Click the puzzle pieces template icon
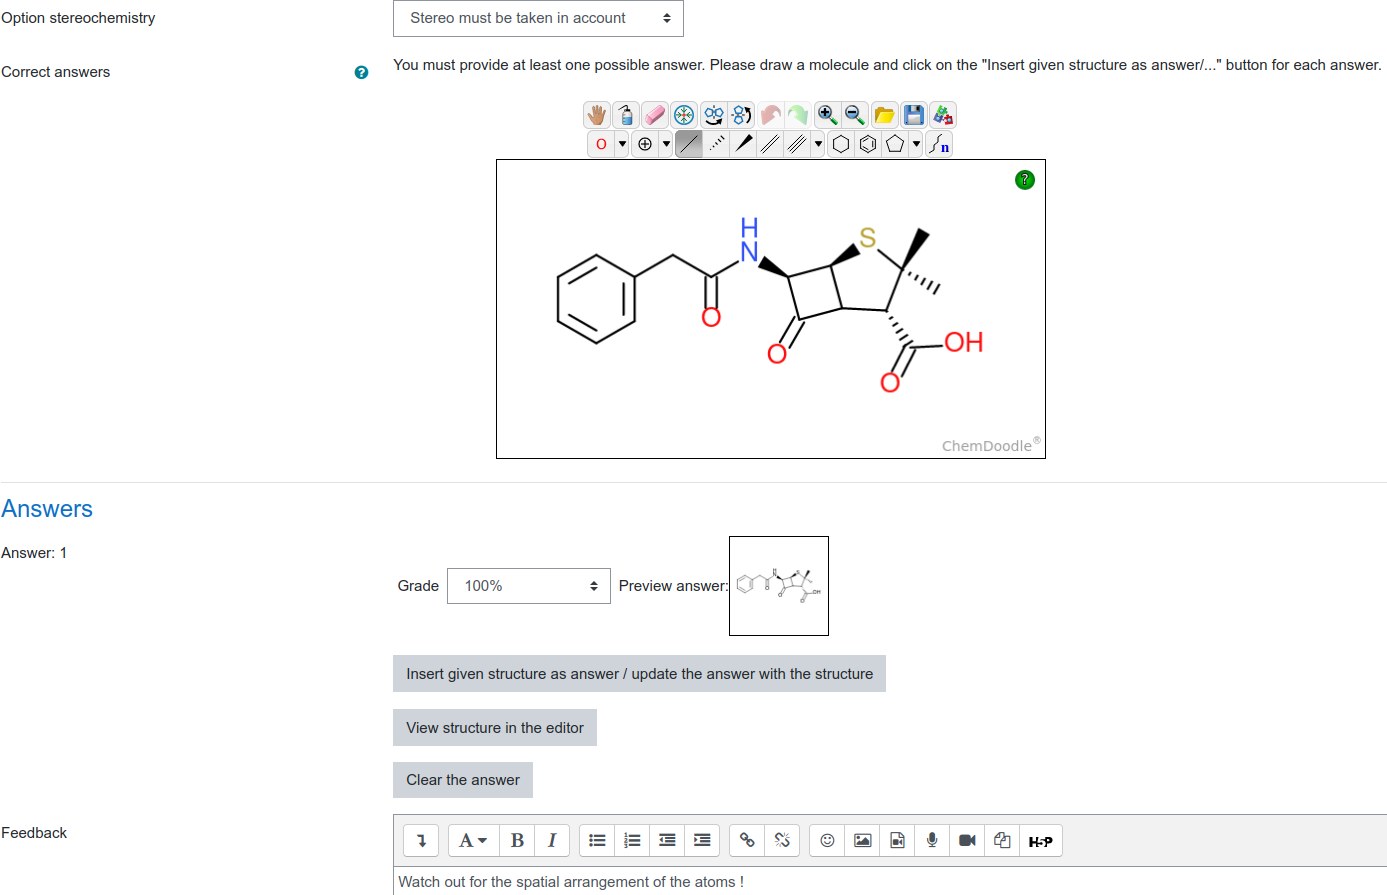This screenshot has width=1387, height=895. click(942, 115)
